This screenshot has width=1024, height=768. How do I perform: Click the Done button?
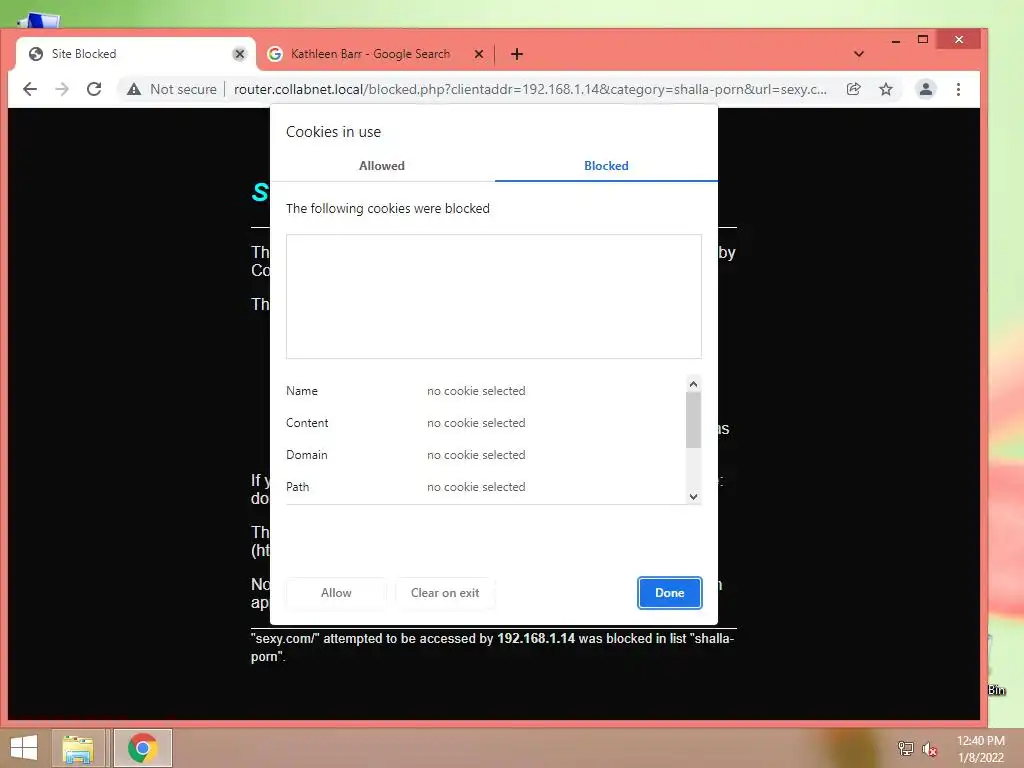point(669,593)
